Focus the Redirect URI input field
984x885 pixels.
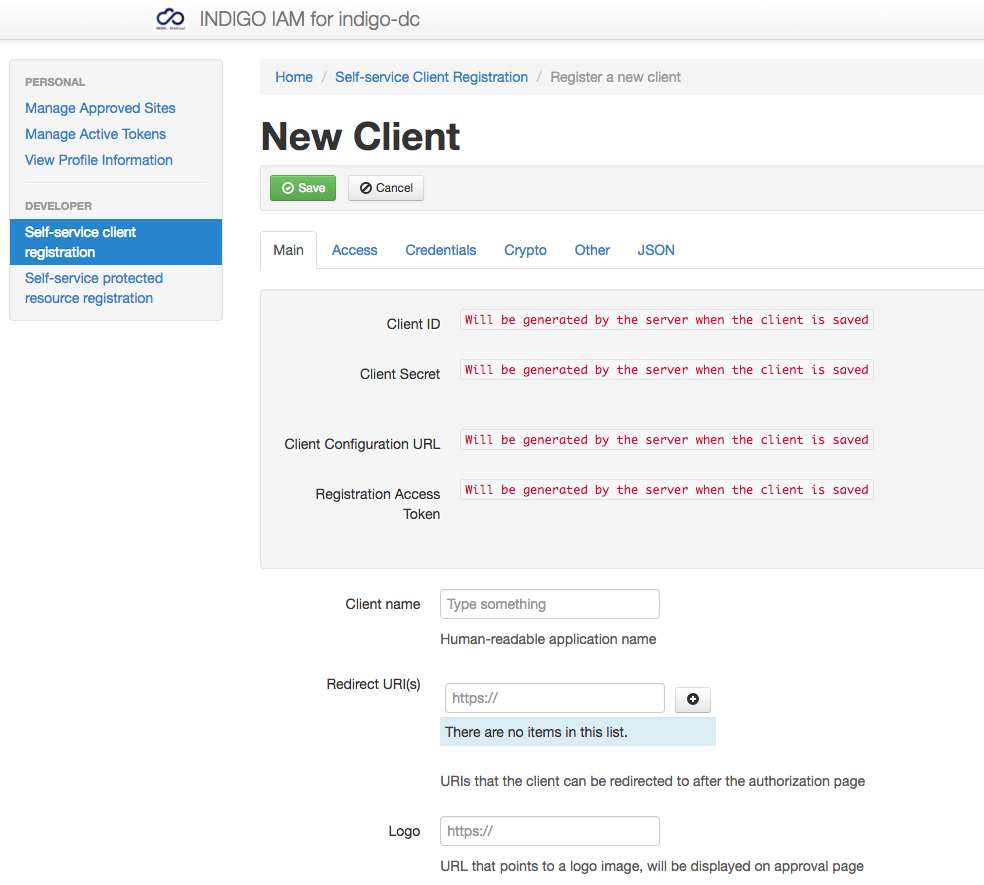coord(555,698)
